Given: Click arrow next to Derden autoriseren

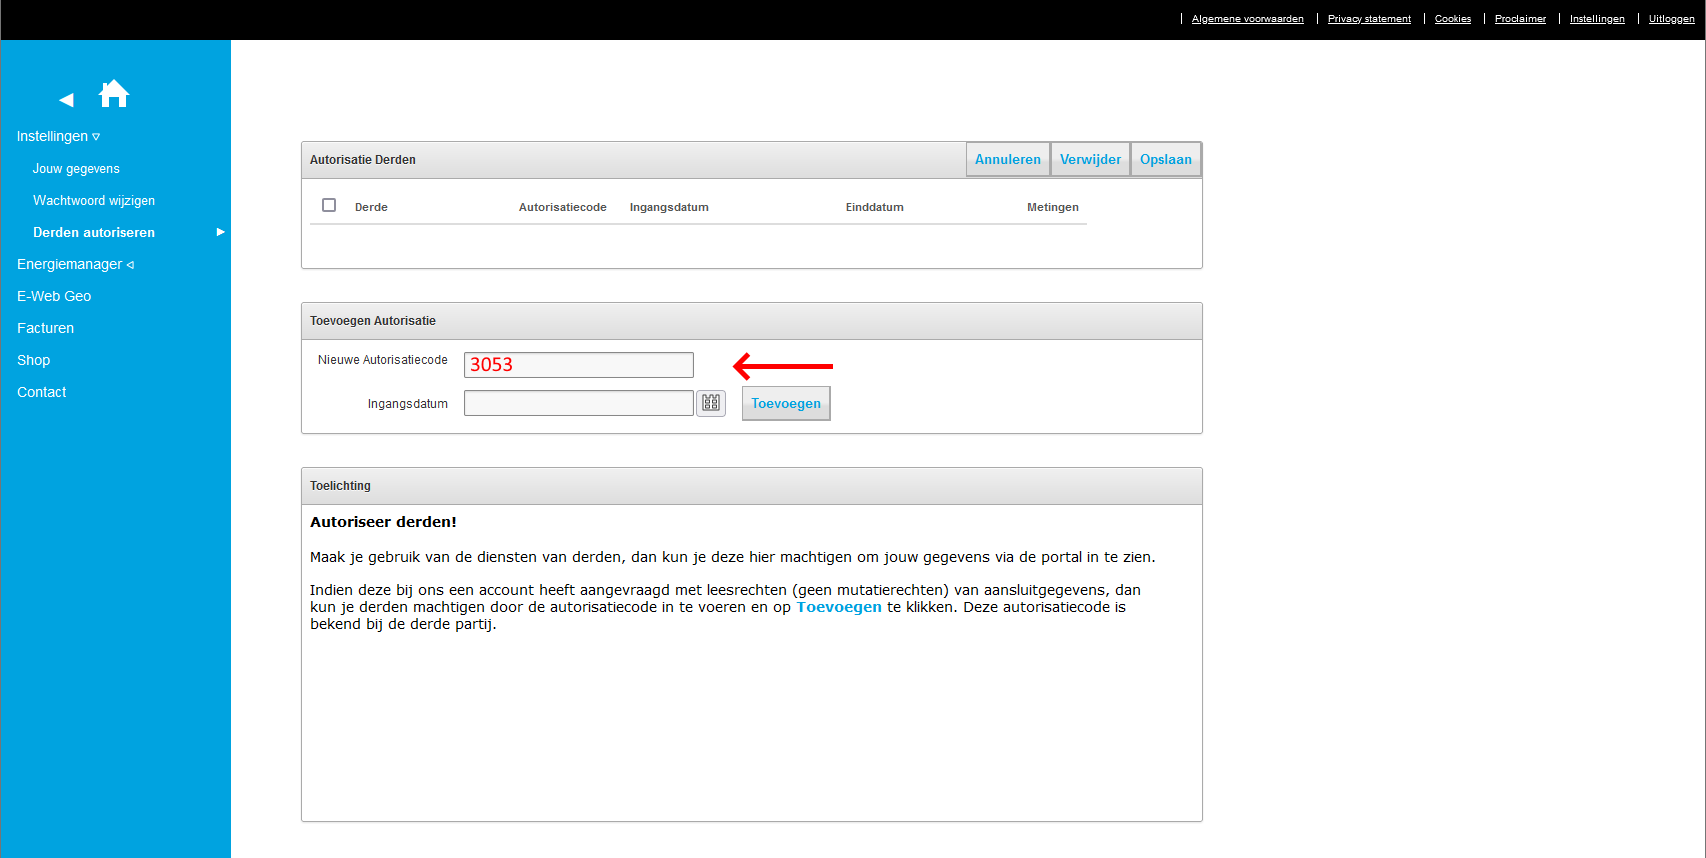Looking at the screenshot, I should (x=221, y=232).
